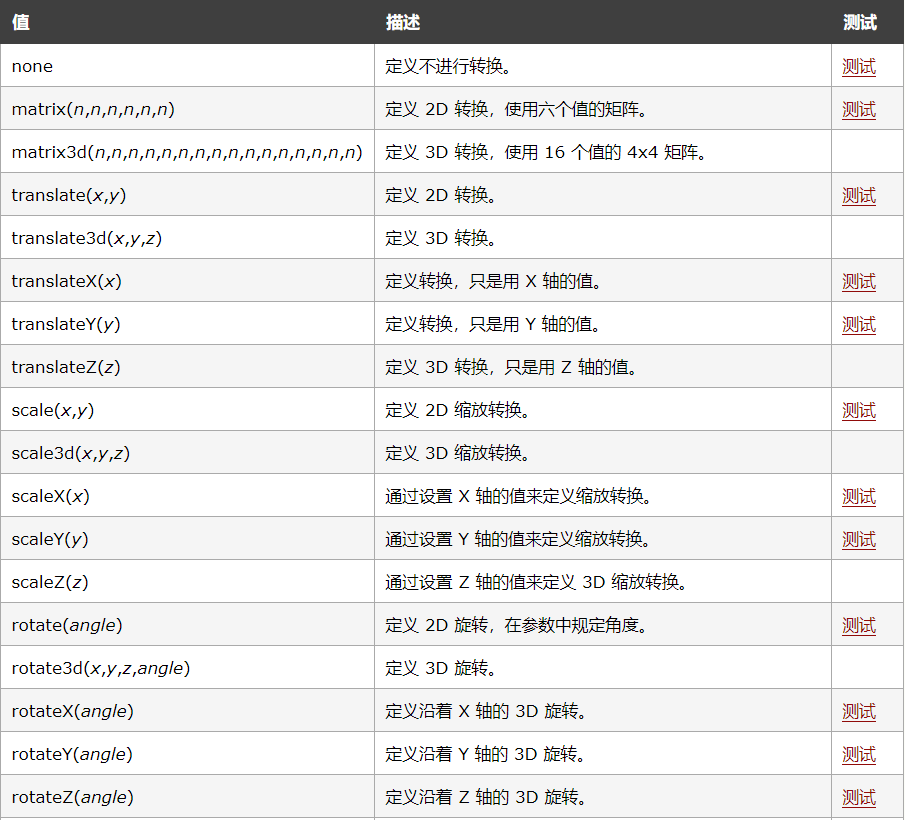The width and height of the screenshot is (905, 820).
Task: Open the 测试 link for none
Action: [x=858, y=66]
